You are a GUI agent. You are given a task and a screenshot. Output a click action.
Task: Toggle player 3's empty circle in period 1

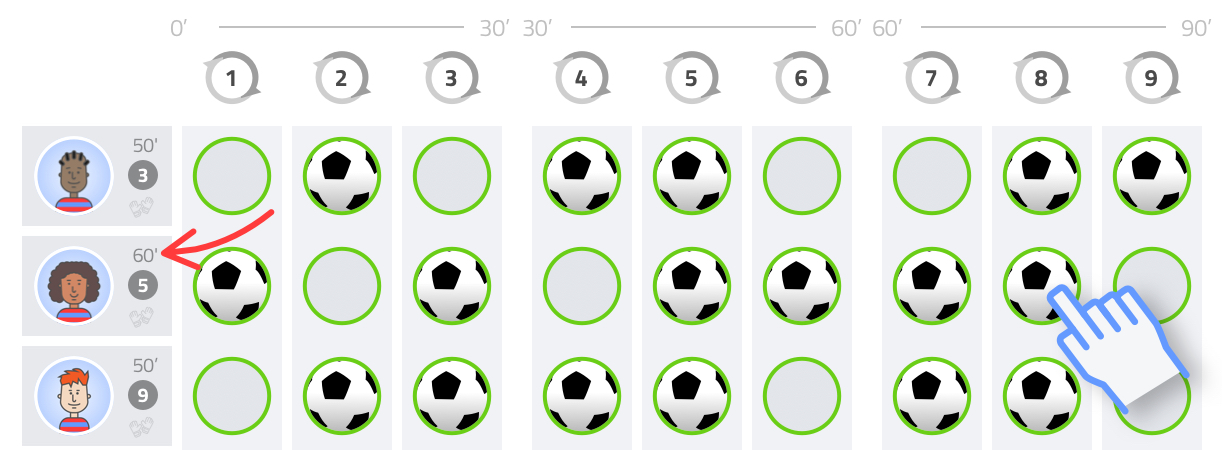click(232, 176)
